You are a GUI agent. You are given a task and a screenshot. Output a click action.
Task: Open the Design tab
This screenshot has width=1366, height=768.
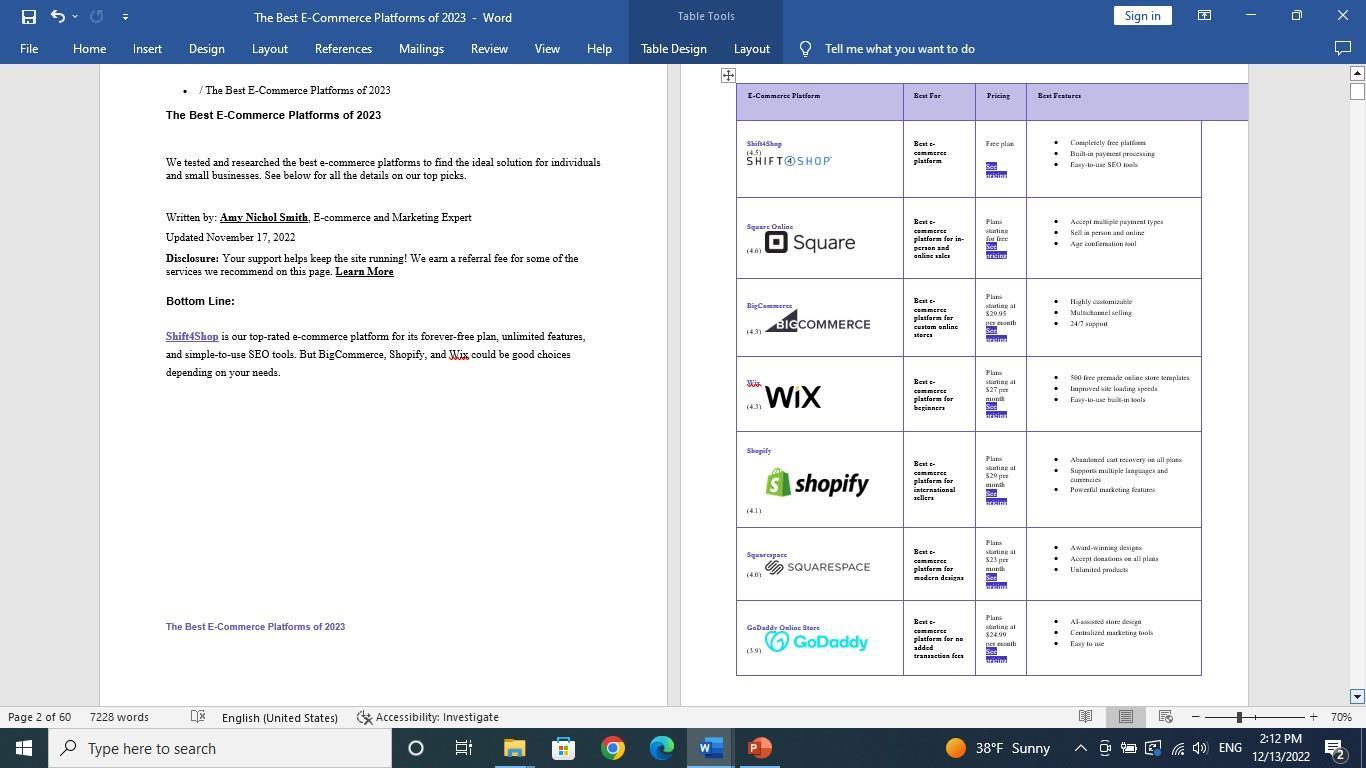(206, 49)
